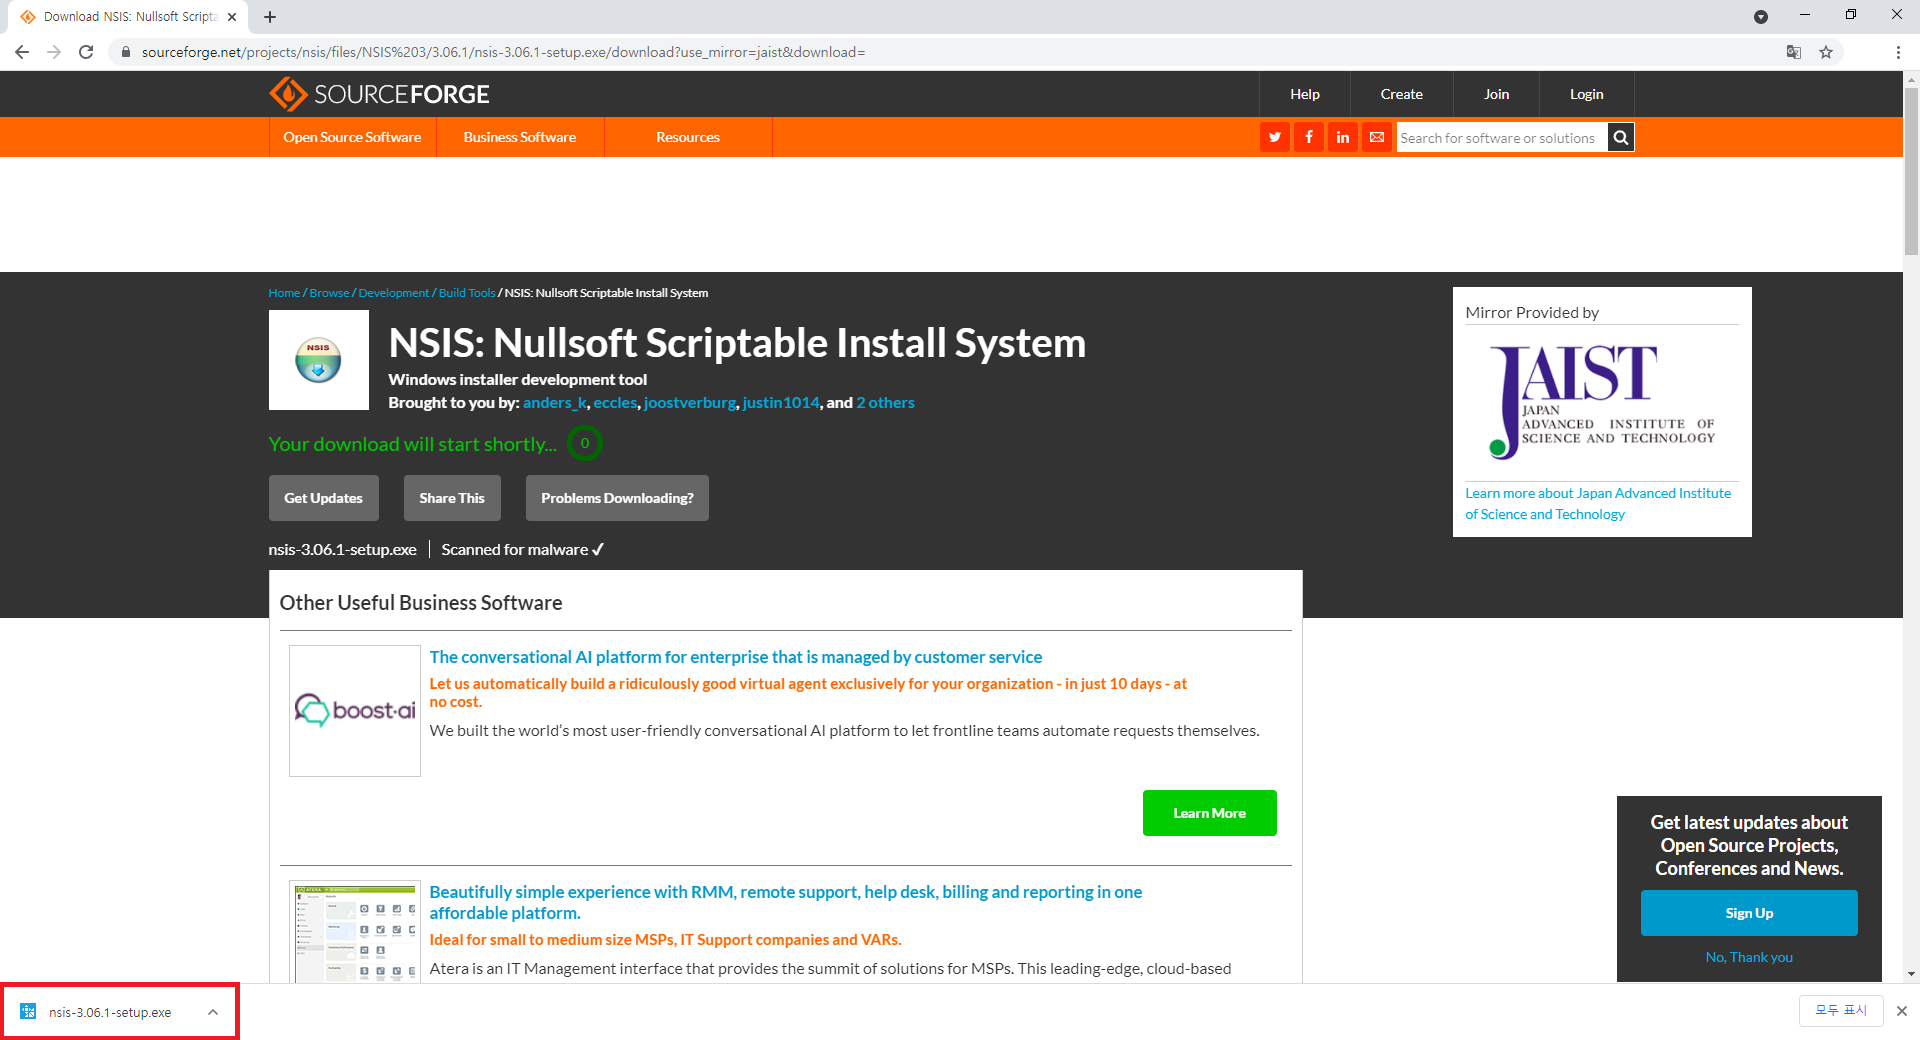1920x1040 pixels.
Task: Click Problems Downloading? button
Action: (x=617, y=498)
